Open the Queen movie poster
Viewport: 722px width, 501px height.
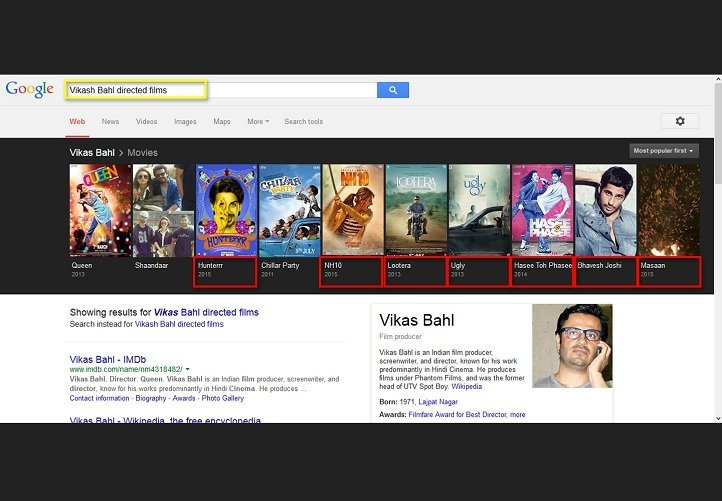point(100,210)
